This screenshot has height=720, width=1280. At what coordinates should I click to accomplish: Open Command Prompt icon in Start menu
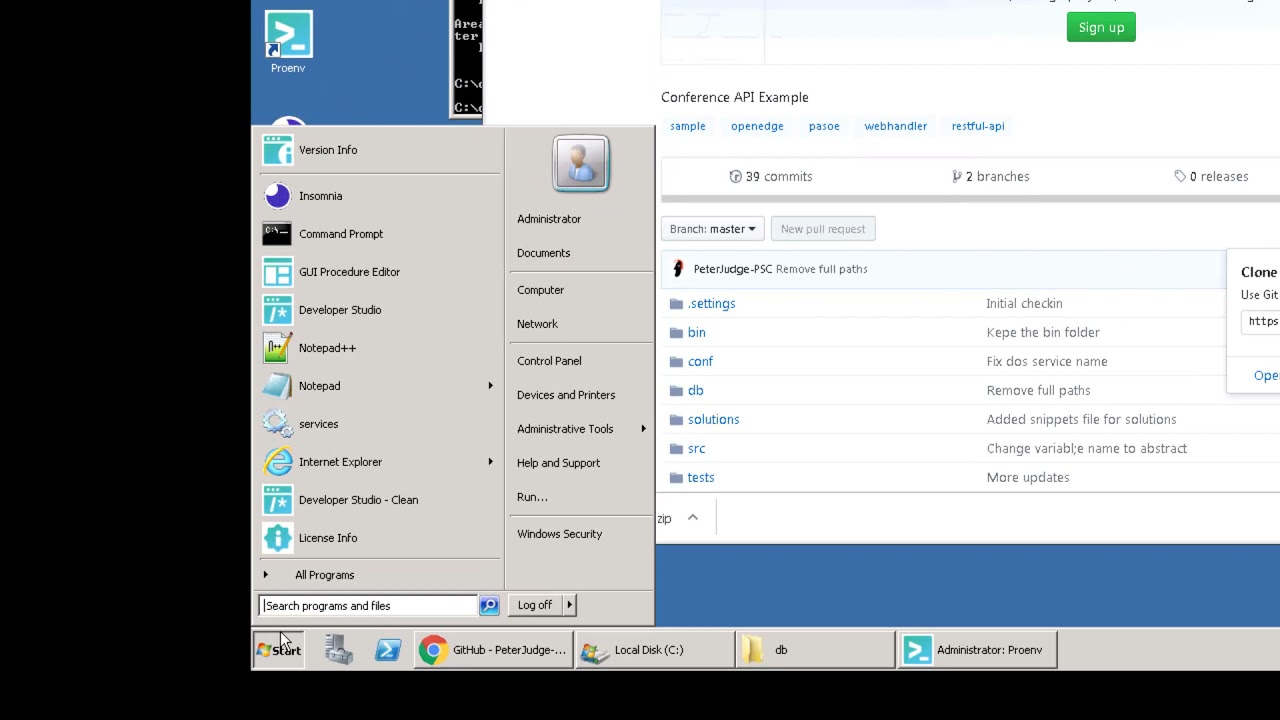pyautogui.click(x=277, y=234)
